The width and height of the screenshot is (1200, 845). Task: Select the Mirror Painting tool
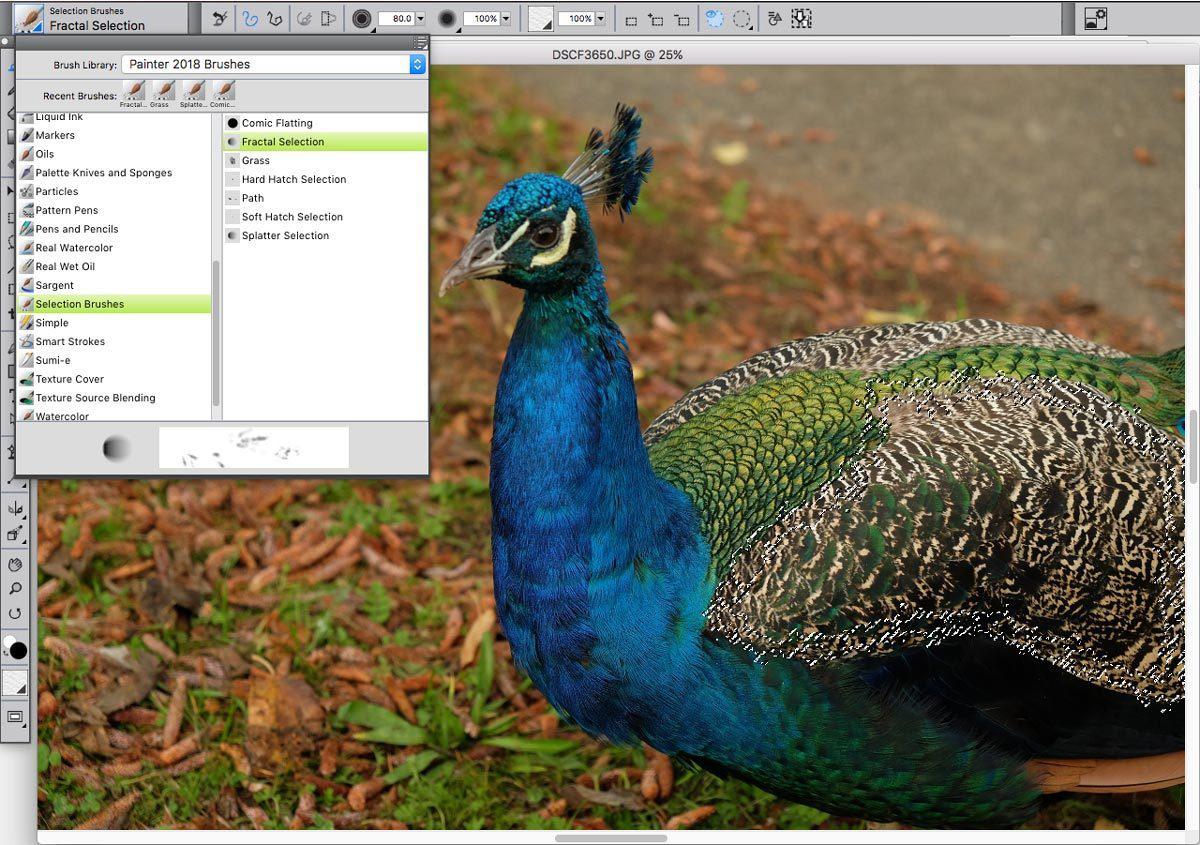coord(15,507)
